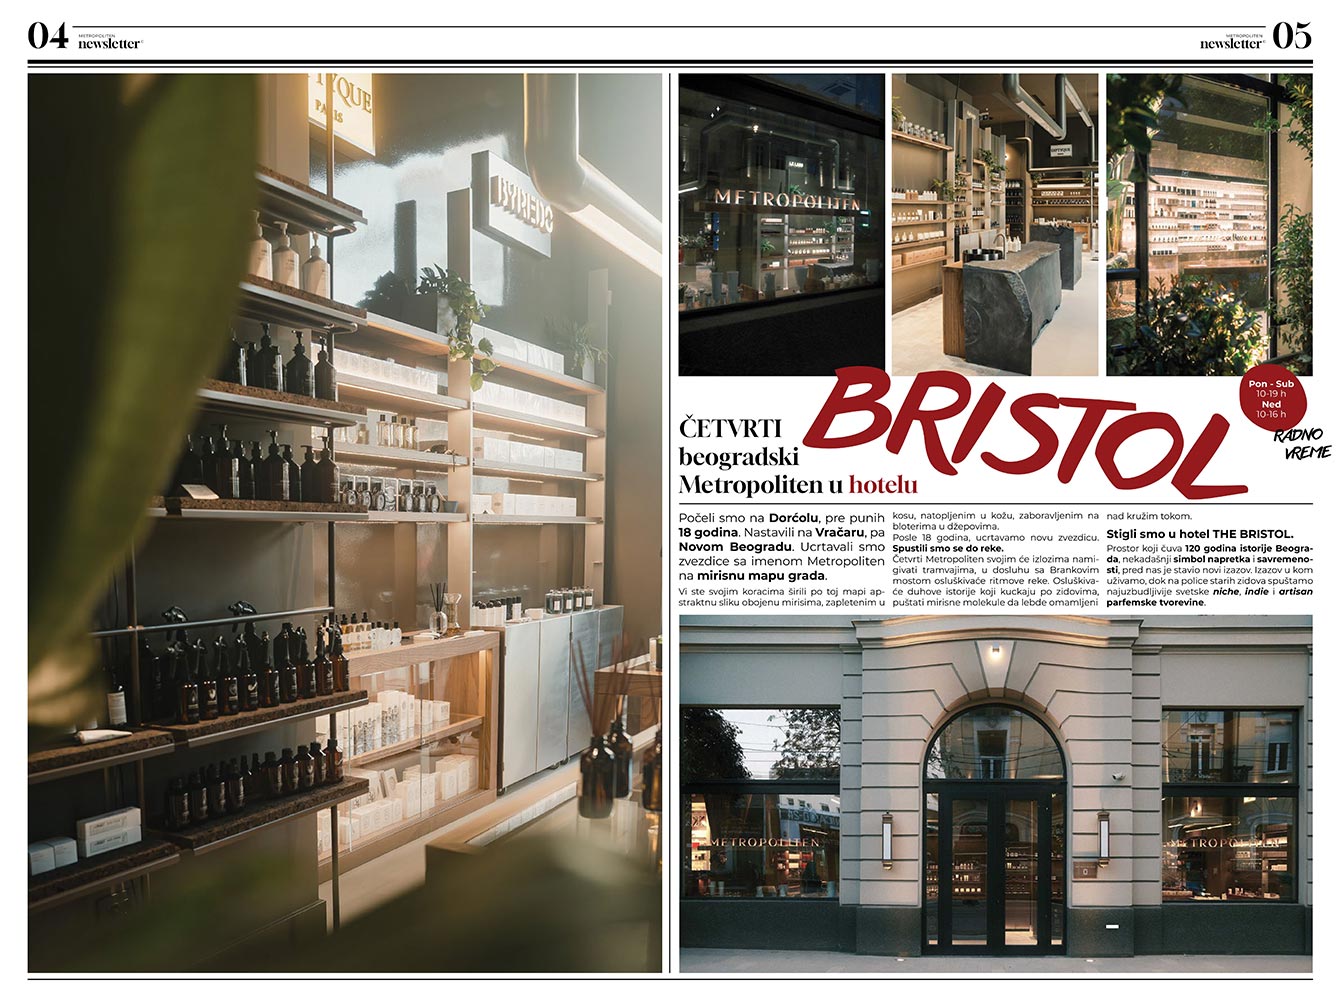Viewport: 1340px width, 1000px height.
Task: Click the bold words "parfemske tvorevine"
Action: coord(1155,602)
